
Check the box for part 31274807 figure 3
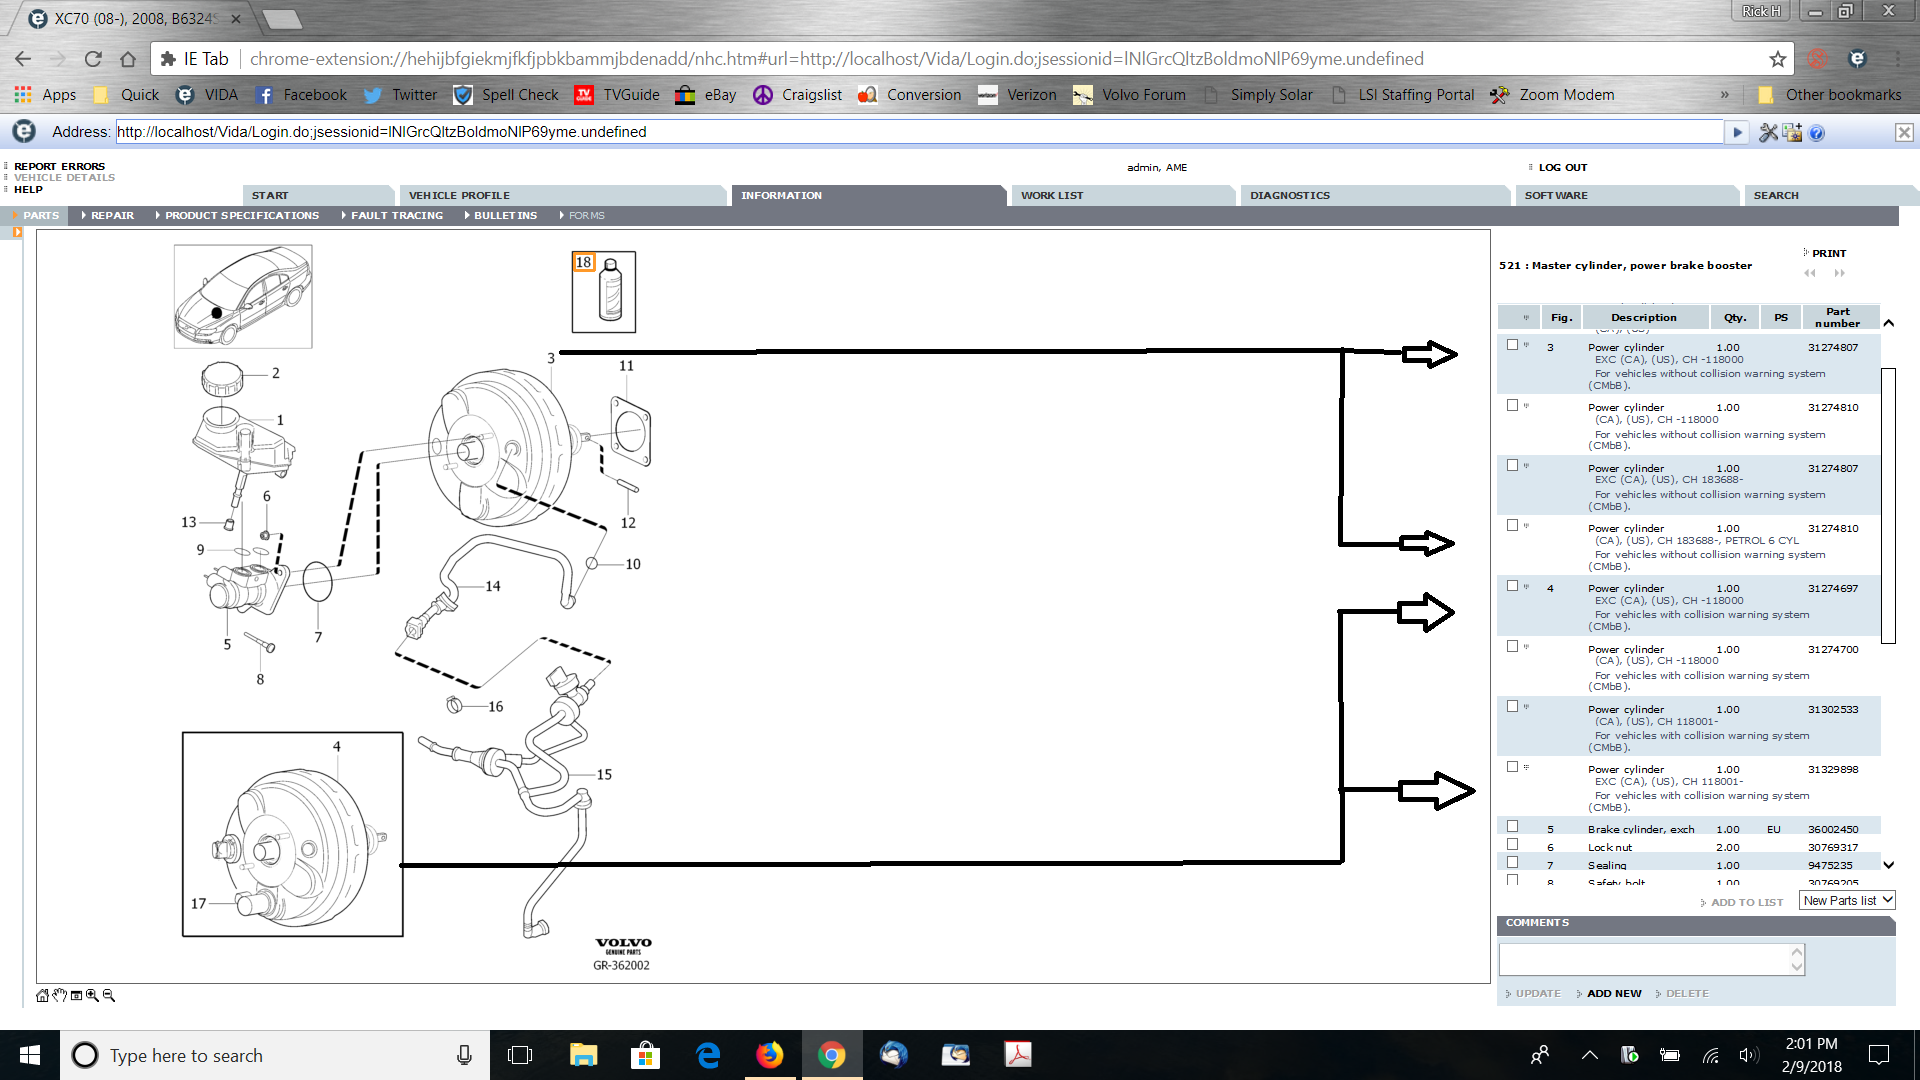coord(1512,345)
